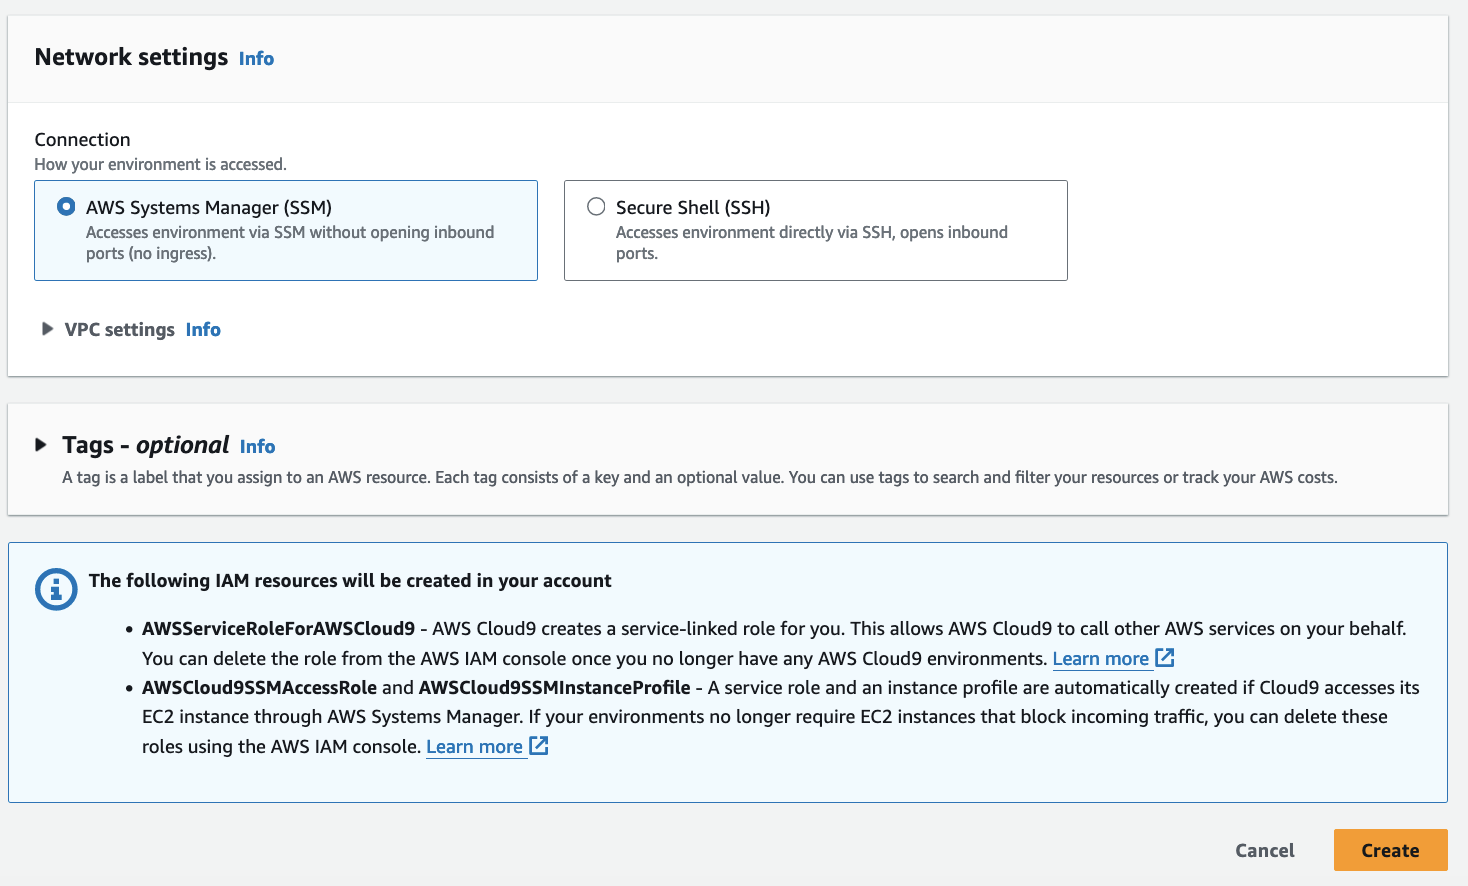Select AWS Systems Manager (SSM) radio option
Viewport: 1468px width, 886px height.
coord(66,207)
